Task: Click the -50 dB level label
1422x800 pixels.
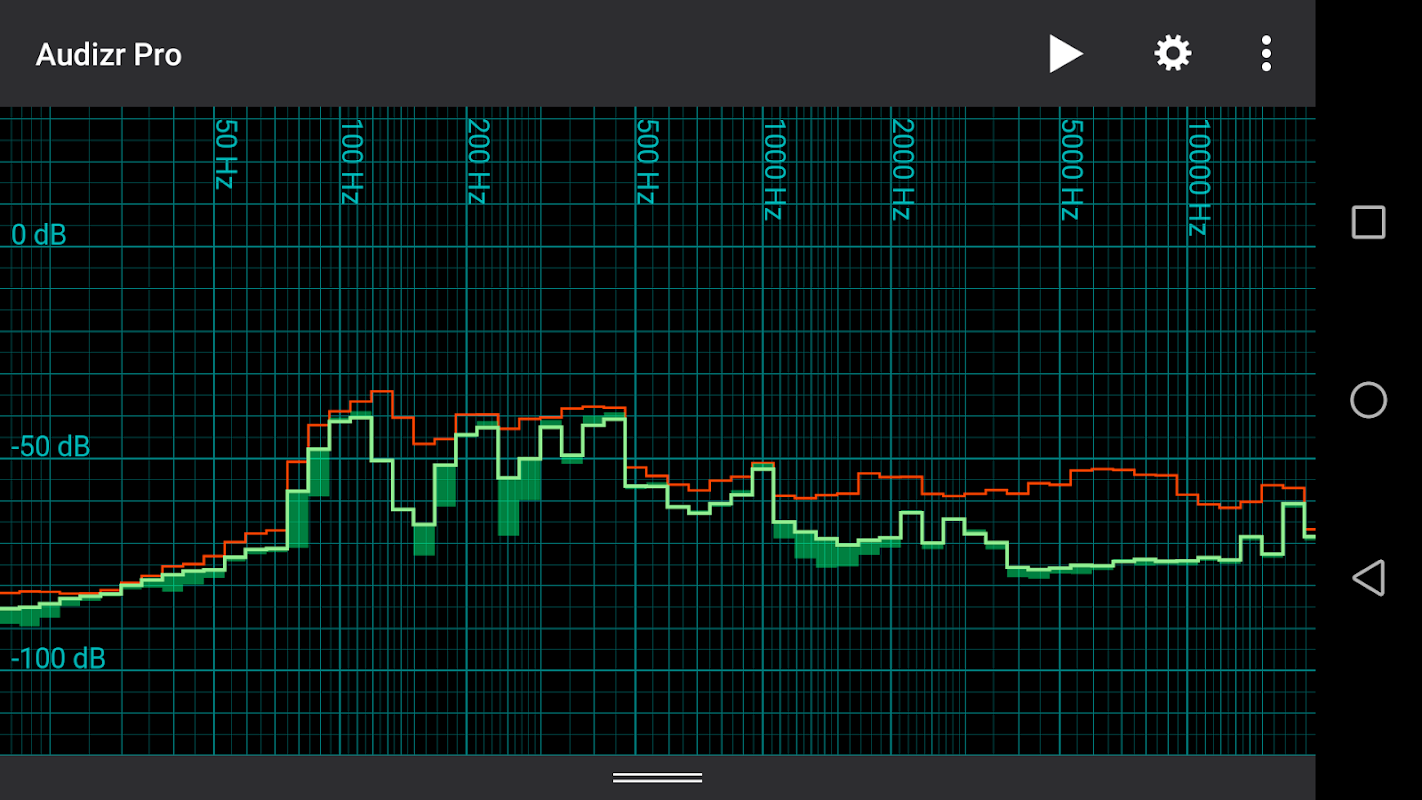Action: click(x=50, y=447)
